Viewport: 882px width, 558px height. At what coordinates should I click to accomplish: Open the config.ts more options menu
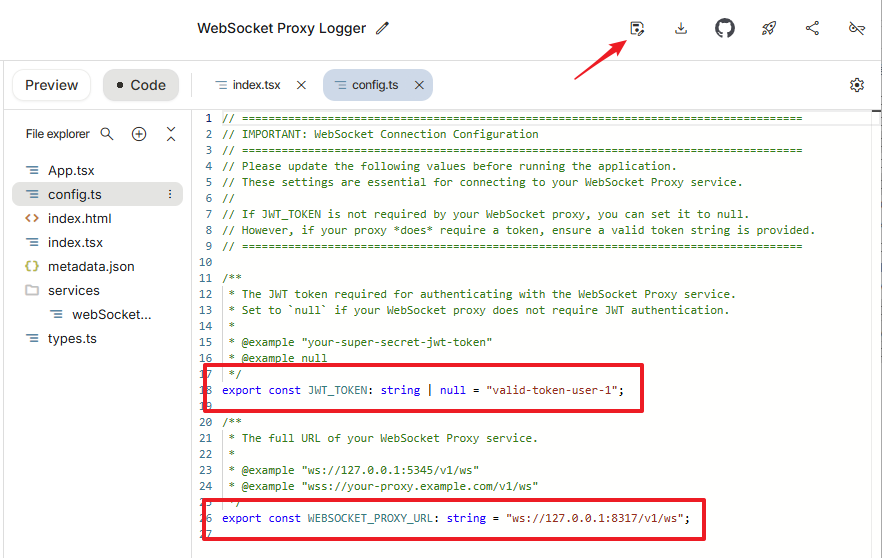[x=170, y=195]
